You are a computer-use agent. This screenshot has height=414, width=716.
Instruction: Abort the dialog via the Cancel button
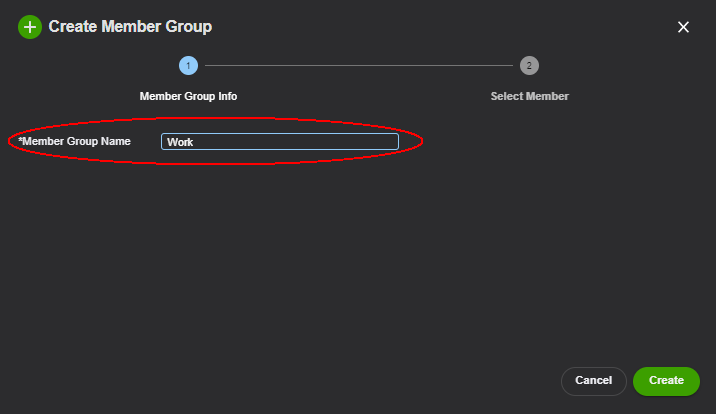coord(594,381)
